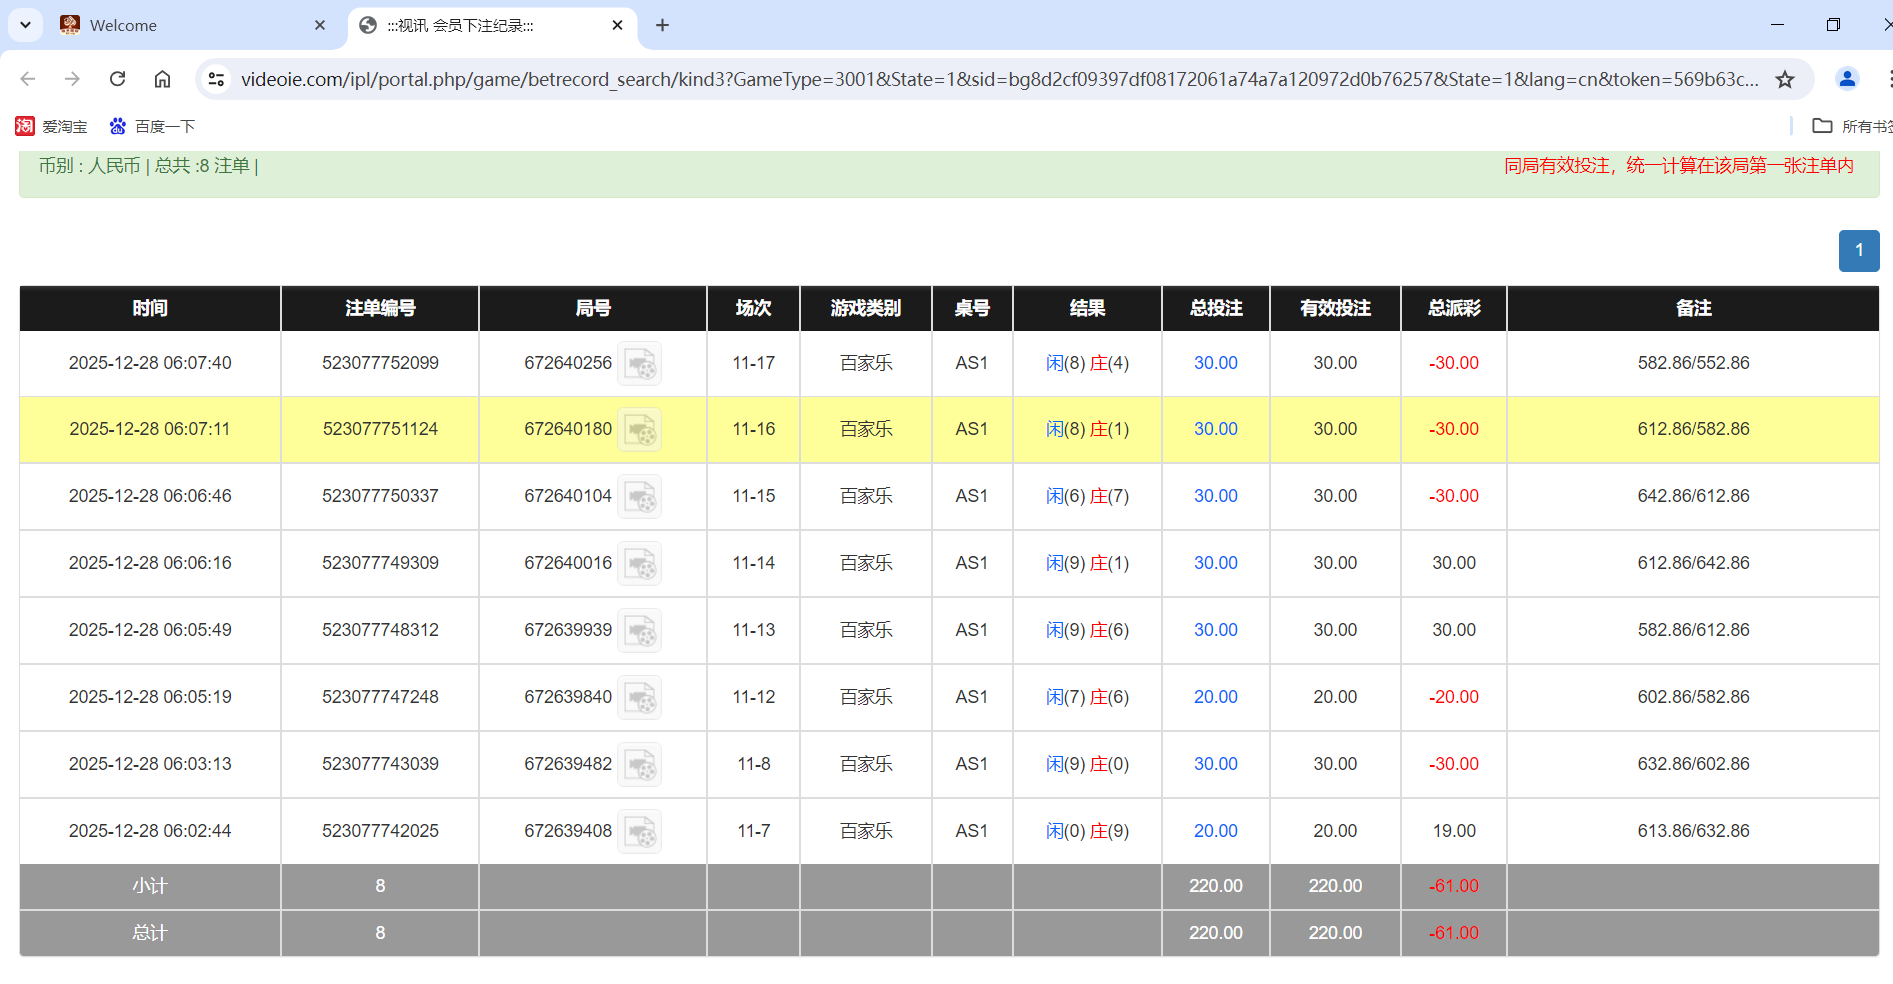Expand the tab search dropdown arrow

pos(25,25)
